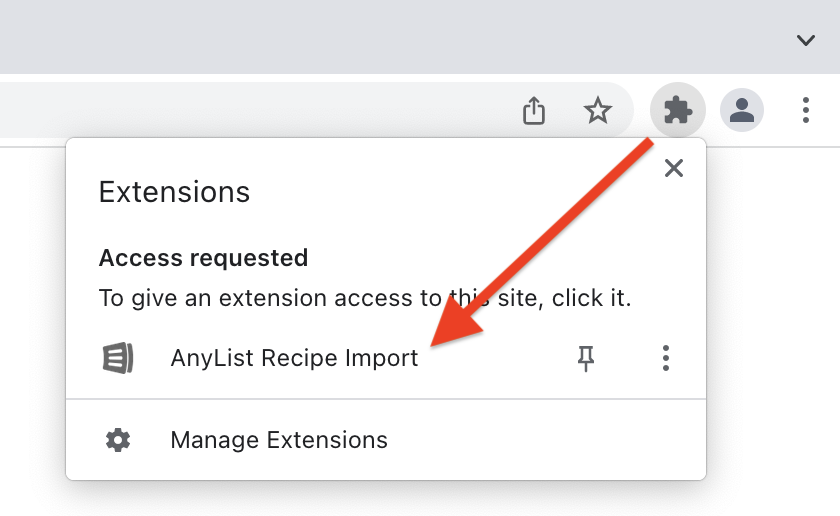840x516 pixels.
Task: Expand the tab search chevron
Action: pos(806,40)
